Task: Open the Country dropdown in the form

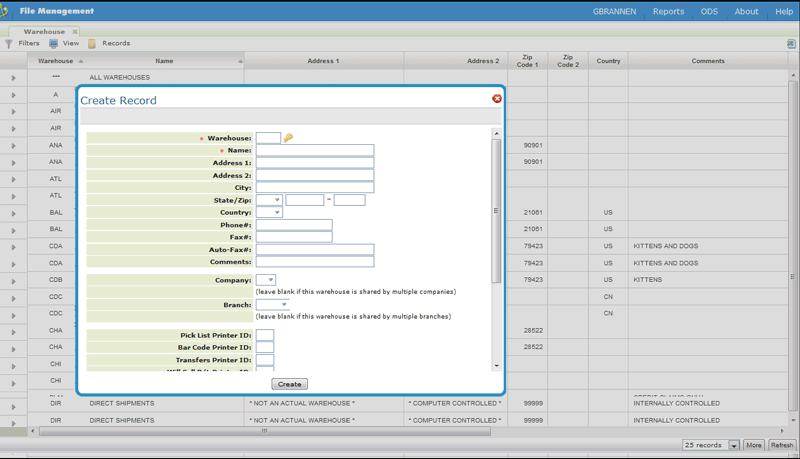Action: (x=269, y=212)
